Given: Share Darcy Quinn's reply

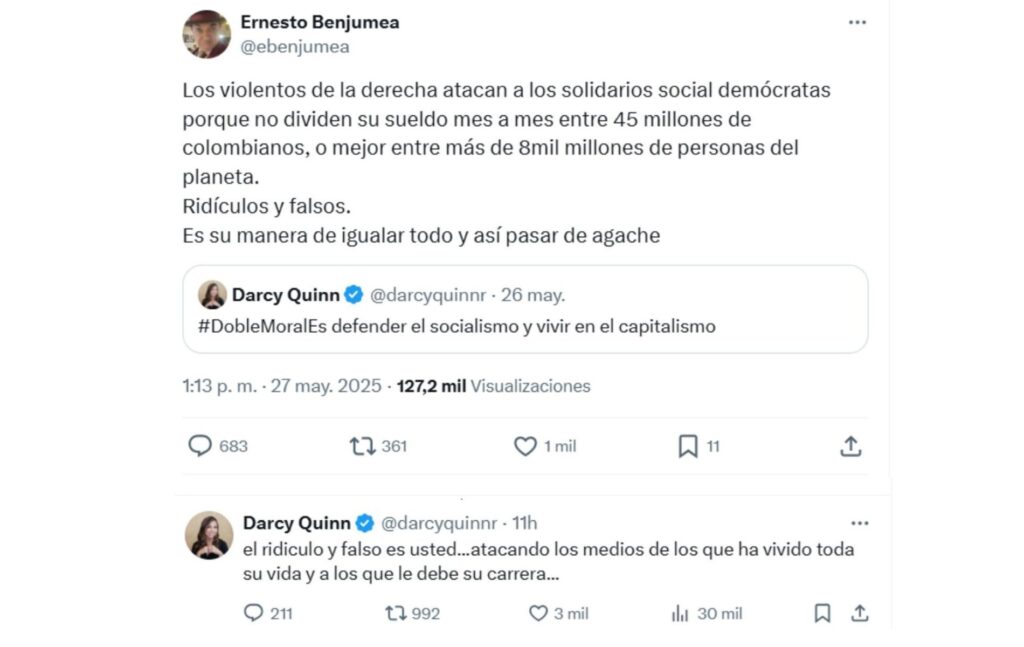Looking at the screenshot, I should click(x=858, y=613).
